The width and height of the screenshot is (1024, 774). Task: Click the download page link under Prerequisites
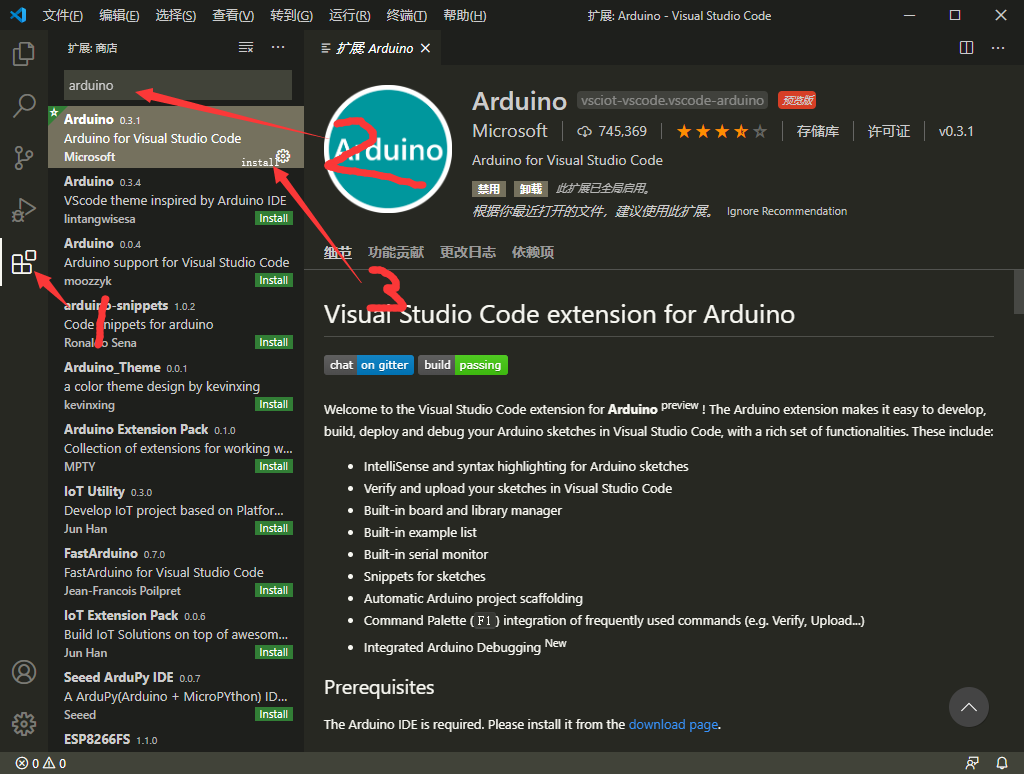click(x=672, y=724)
